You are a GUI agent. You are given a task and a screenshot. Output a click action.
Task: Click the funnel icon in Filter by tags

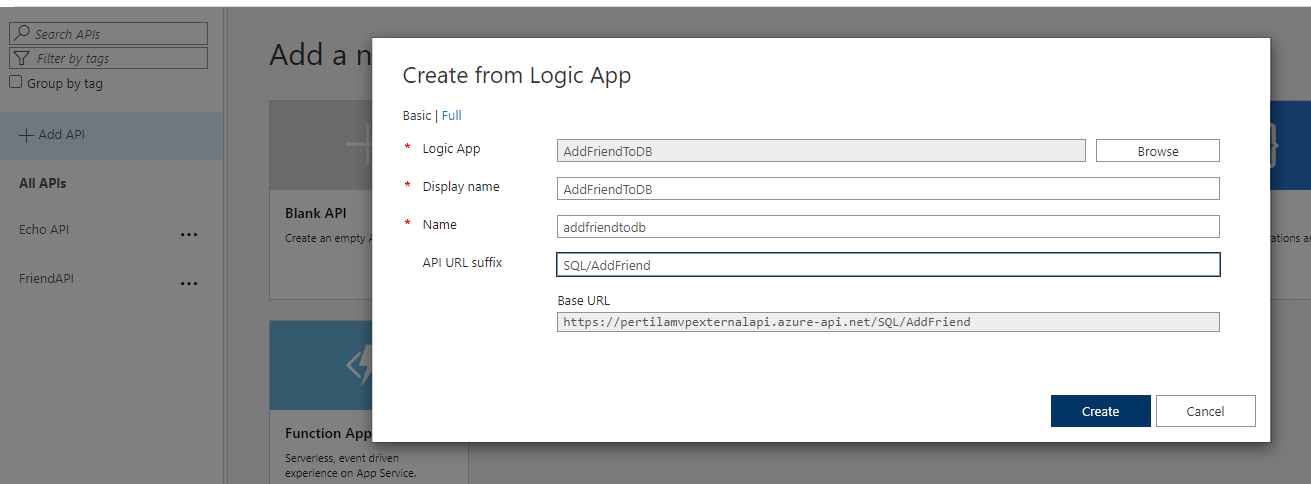point(22,59)
